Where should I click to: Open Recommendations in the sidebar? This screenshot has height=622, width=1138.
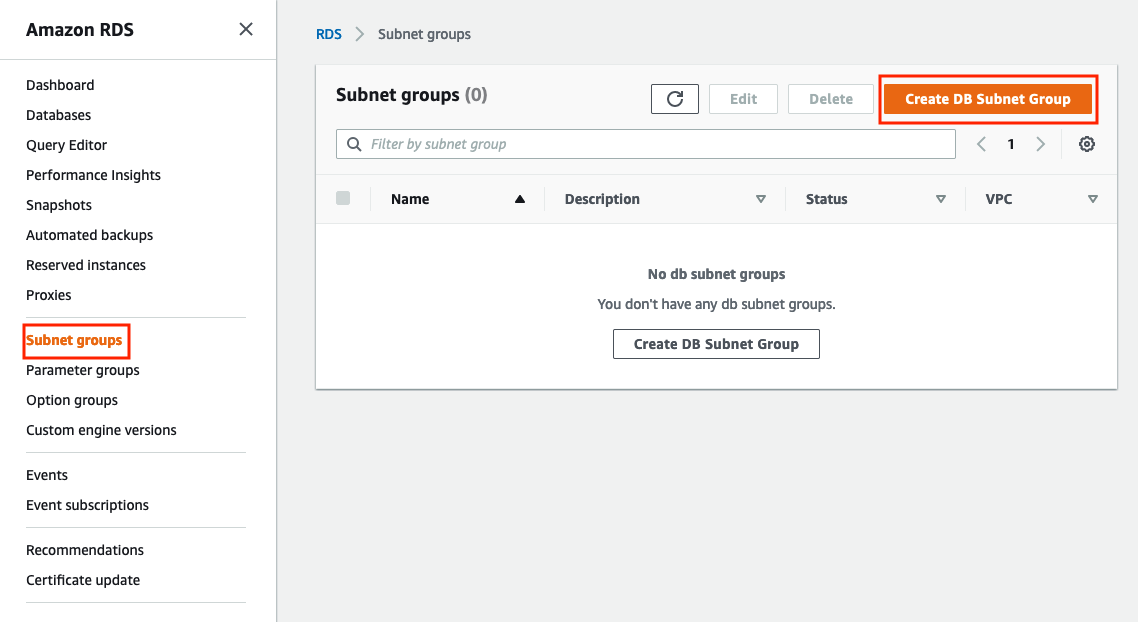(x=85, y=550)
